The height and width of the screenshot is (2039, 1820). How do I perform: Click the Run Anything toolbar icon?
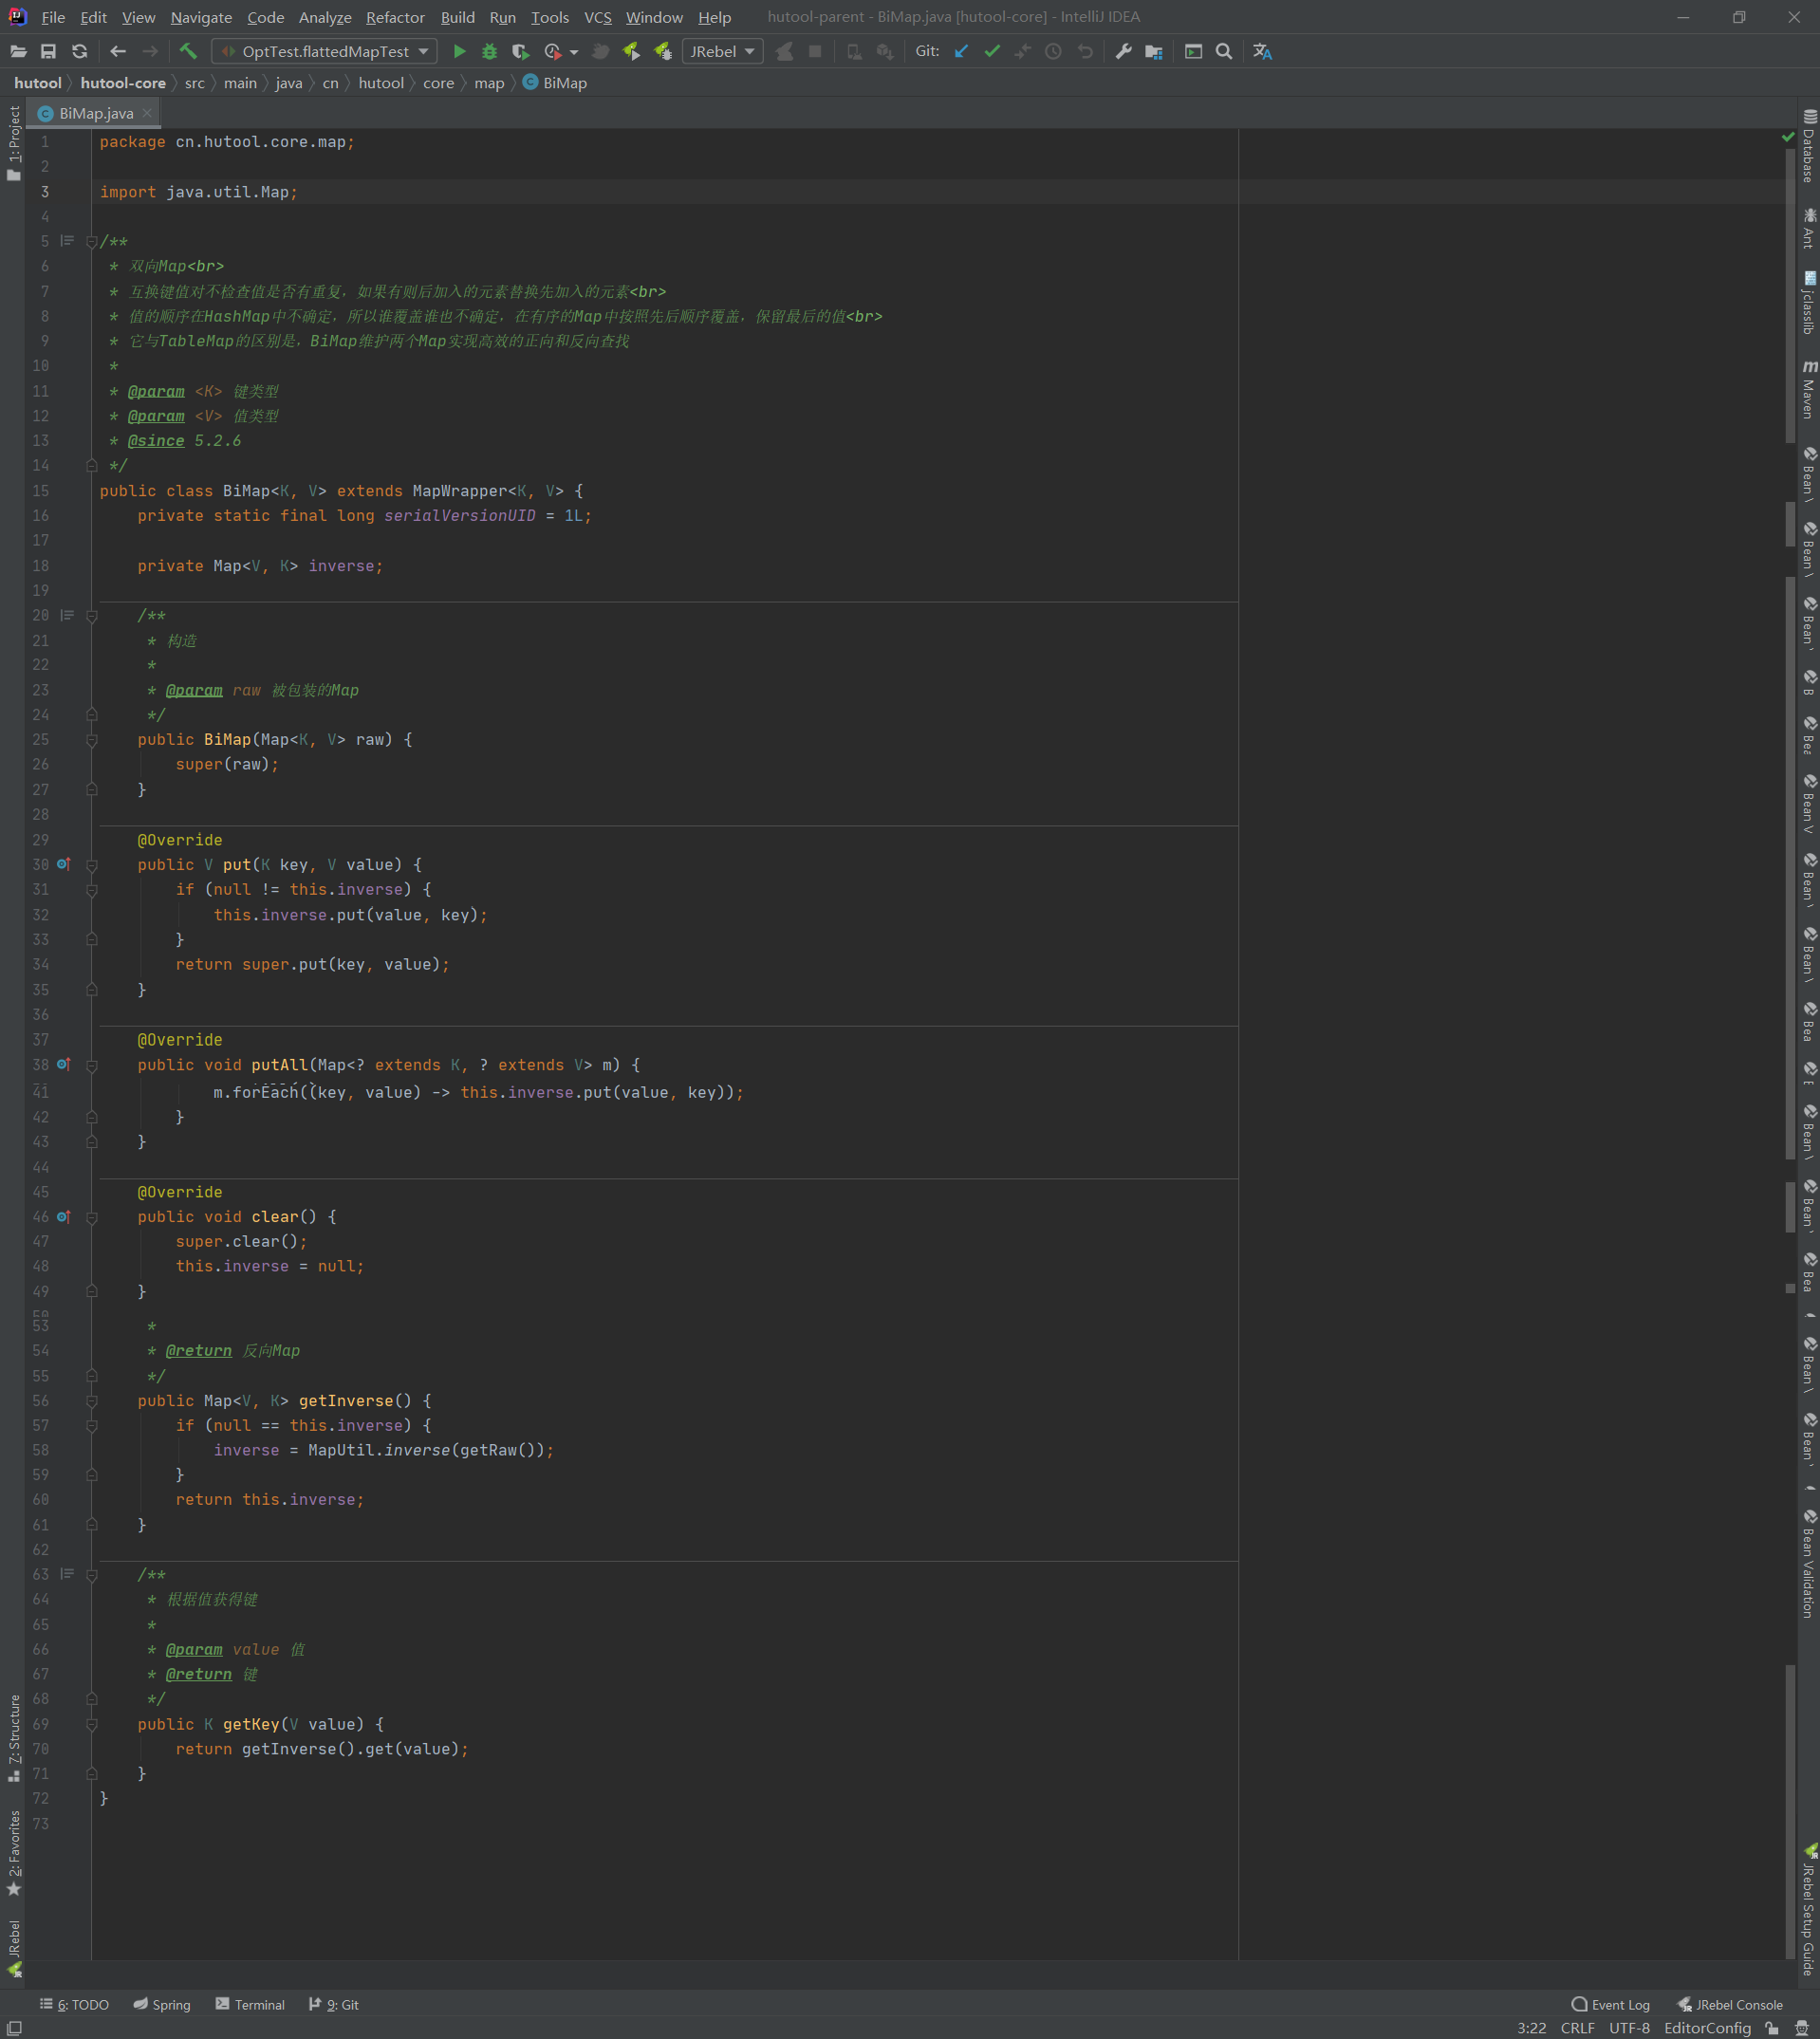coord(1193,51)
